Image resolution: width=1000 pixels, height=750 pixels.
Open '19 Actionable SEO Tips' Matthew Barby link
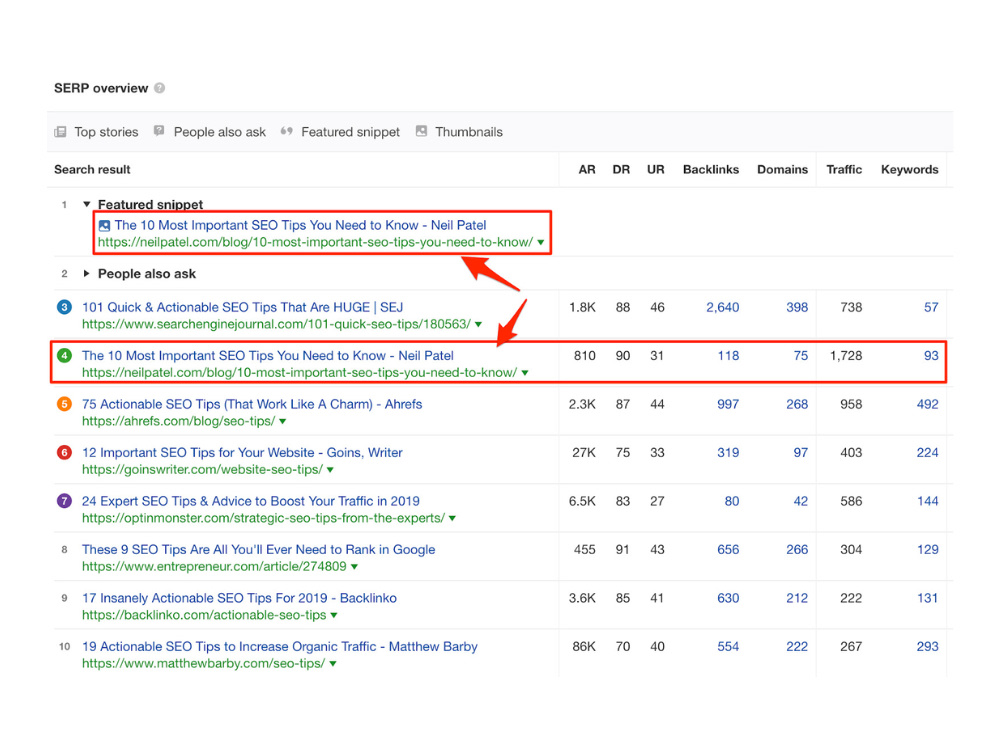click(279, 647)
